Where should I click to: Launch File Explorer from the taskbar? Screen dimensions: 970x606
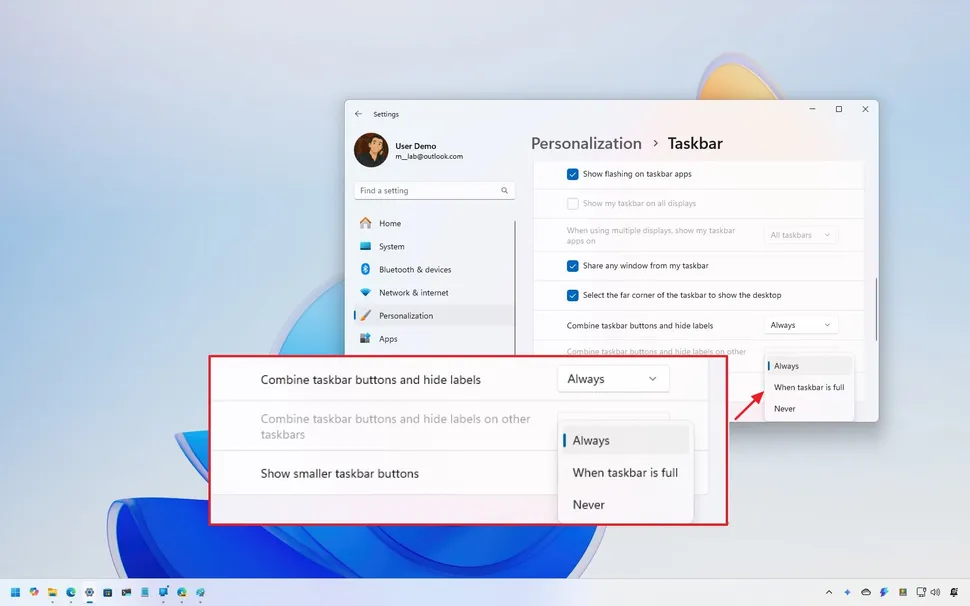(52, 592)
